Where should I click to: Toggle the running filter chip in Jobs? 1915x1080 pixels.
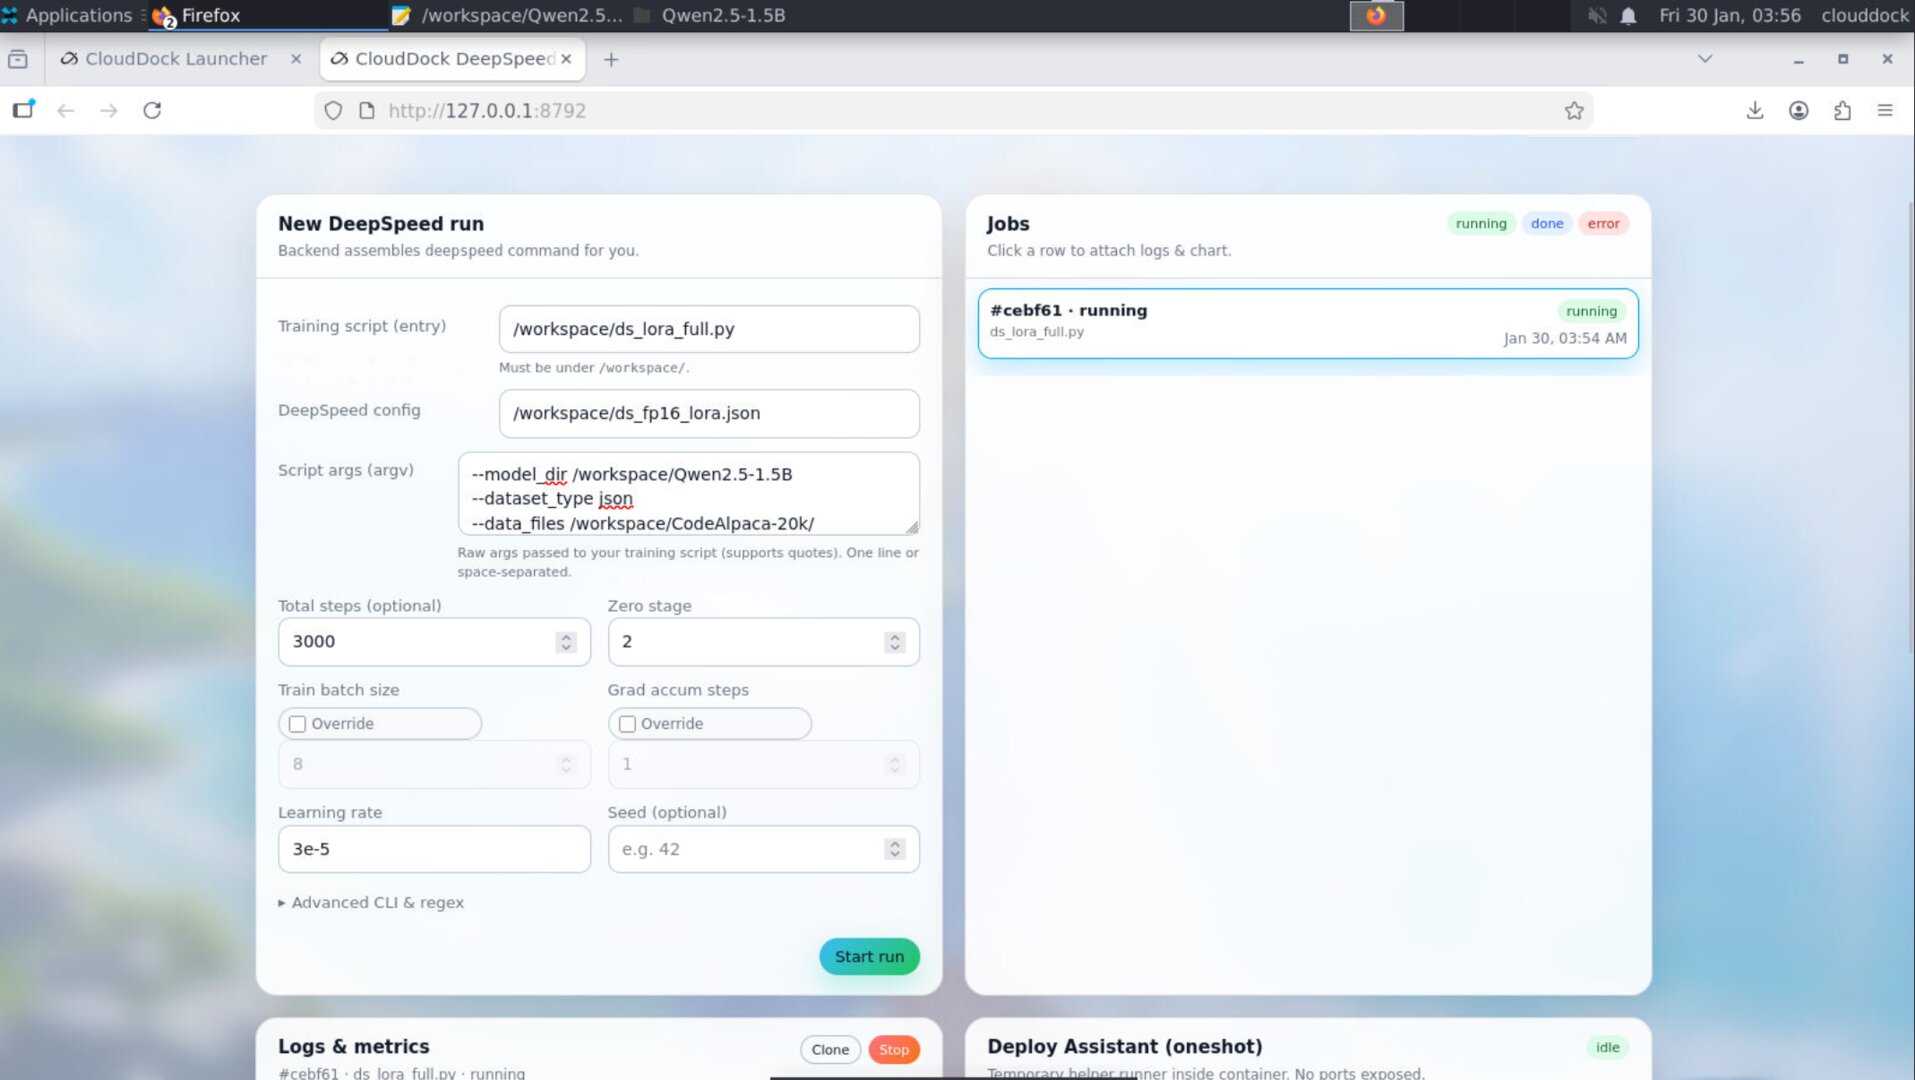pyautogui.click(x=1481, y=223)
